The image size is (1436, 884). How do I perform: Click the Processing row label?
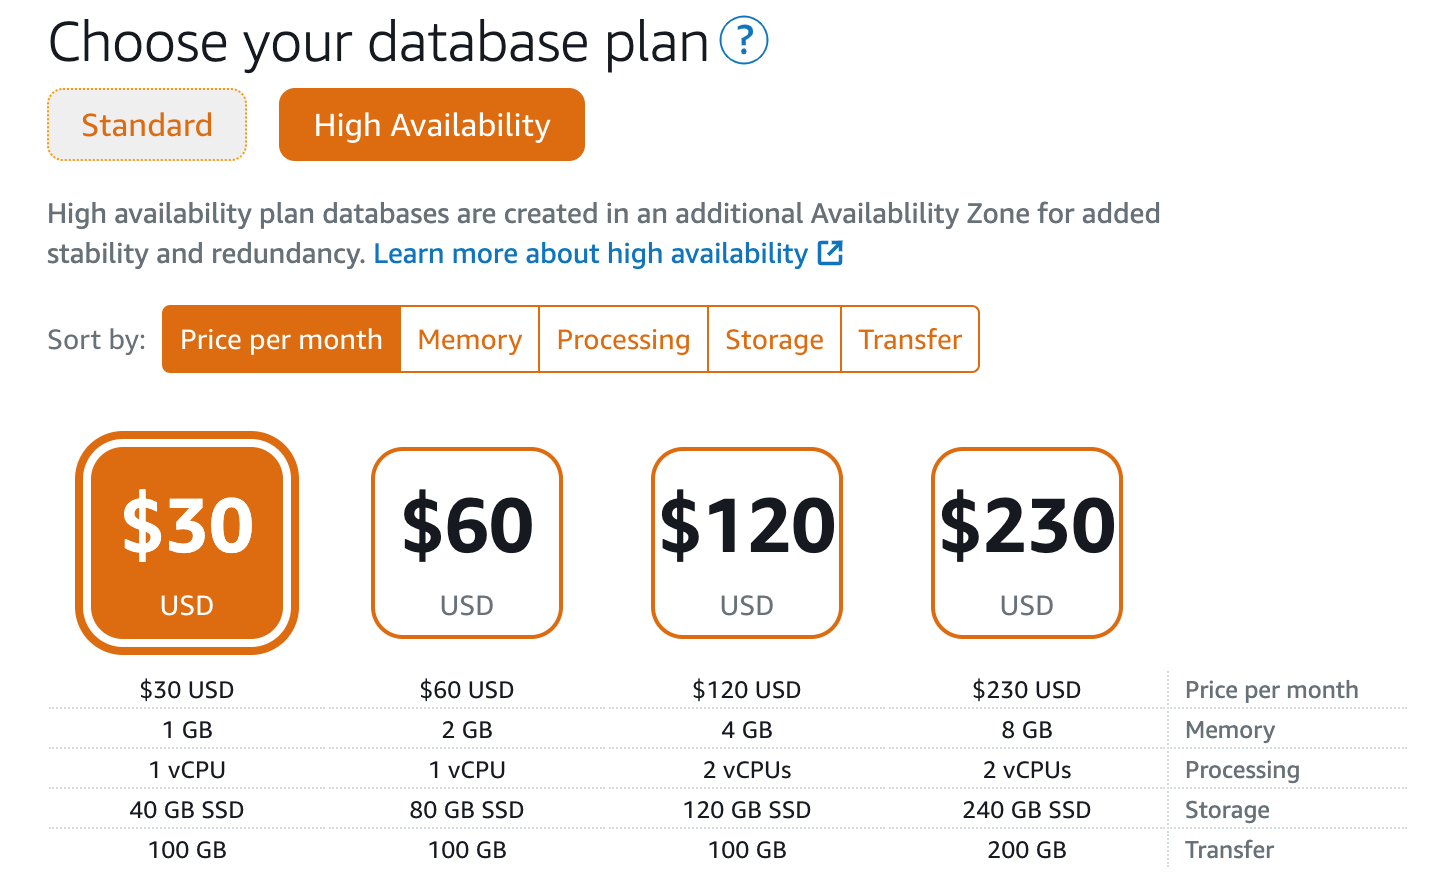[1242, 769]
